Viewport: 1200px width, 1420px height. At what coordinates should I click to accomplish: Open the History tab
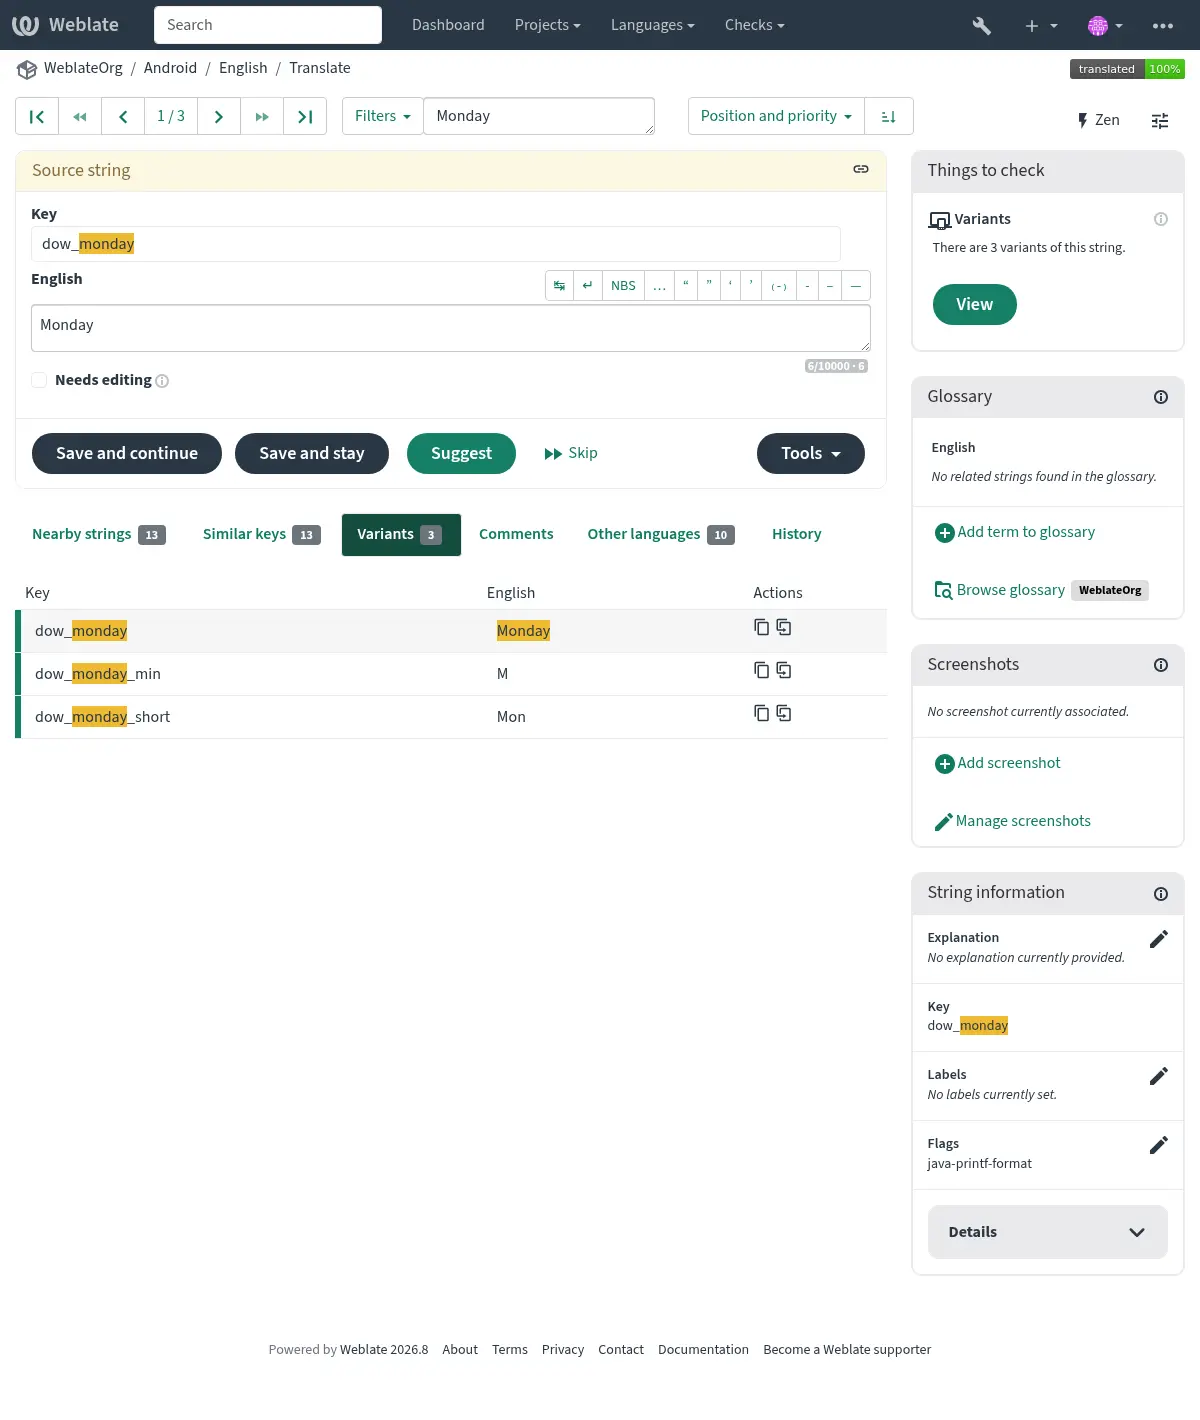797,534
